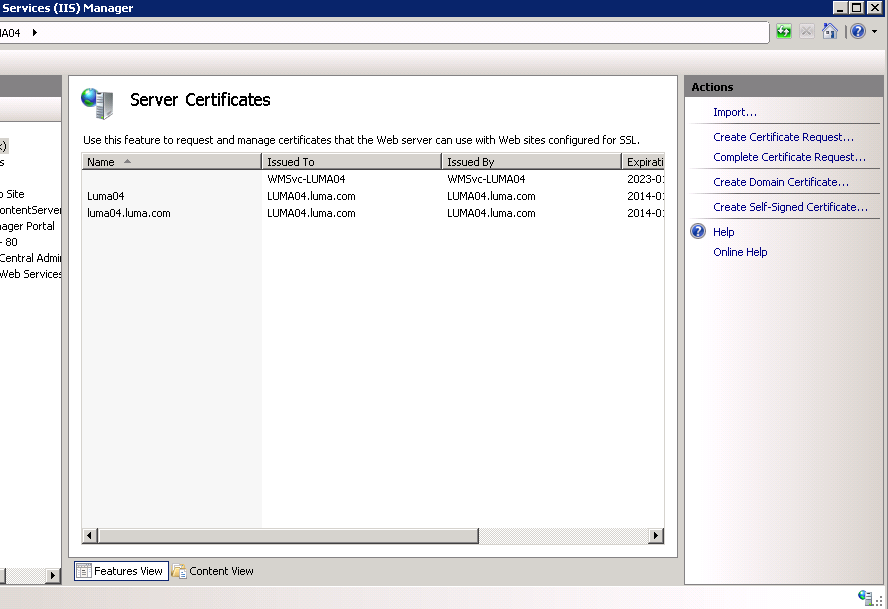The height and width of the screenshot is (609, 888).
Task: Click the Stop toolbar icon
Action: (x=806, y=31)
